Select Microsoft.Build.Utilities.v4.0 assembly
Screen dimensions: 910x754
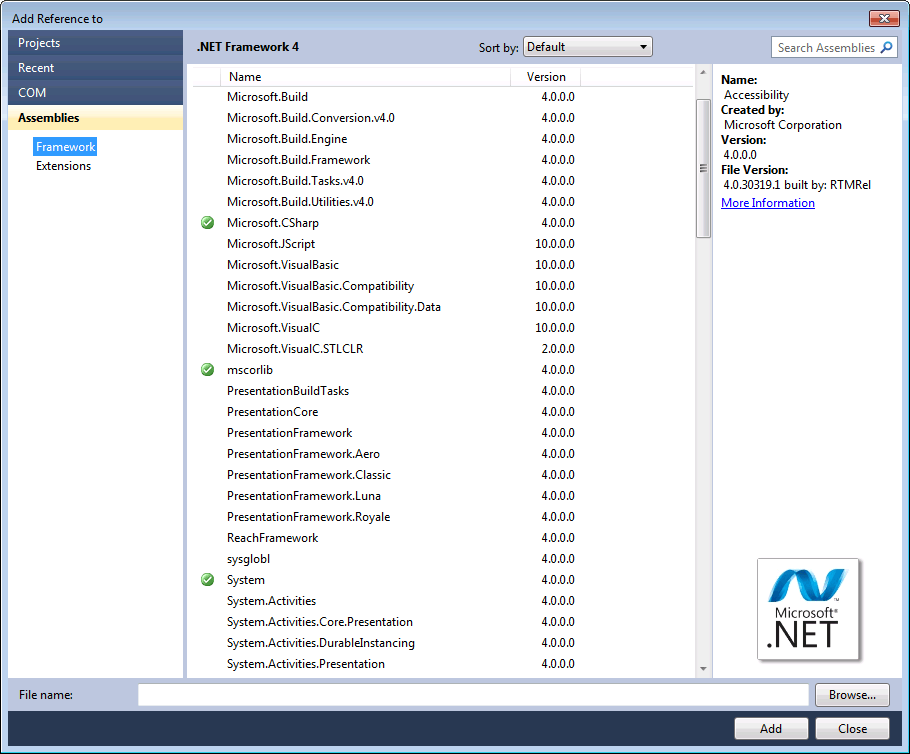pos(300,202)
